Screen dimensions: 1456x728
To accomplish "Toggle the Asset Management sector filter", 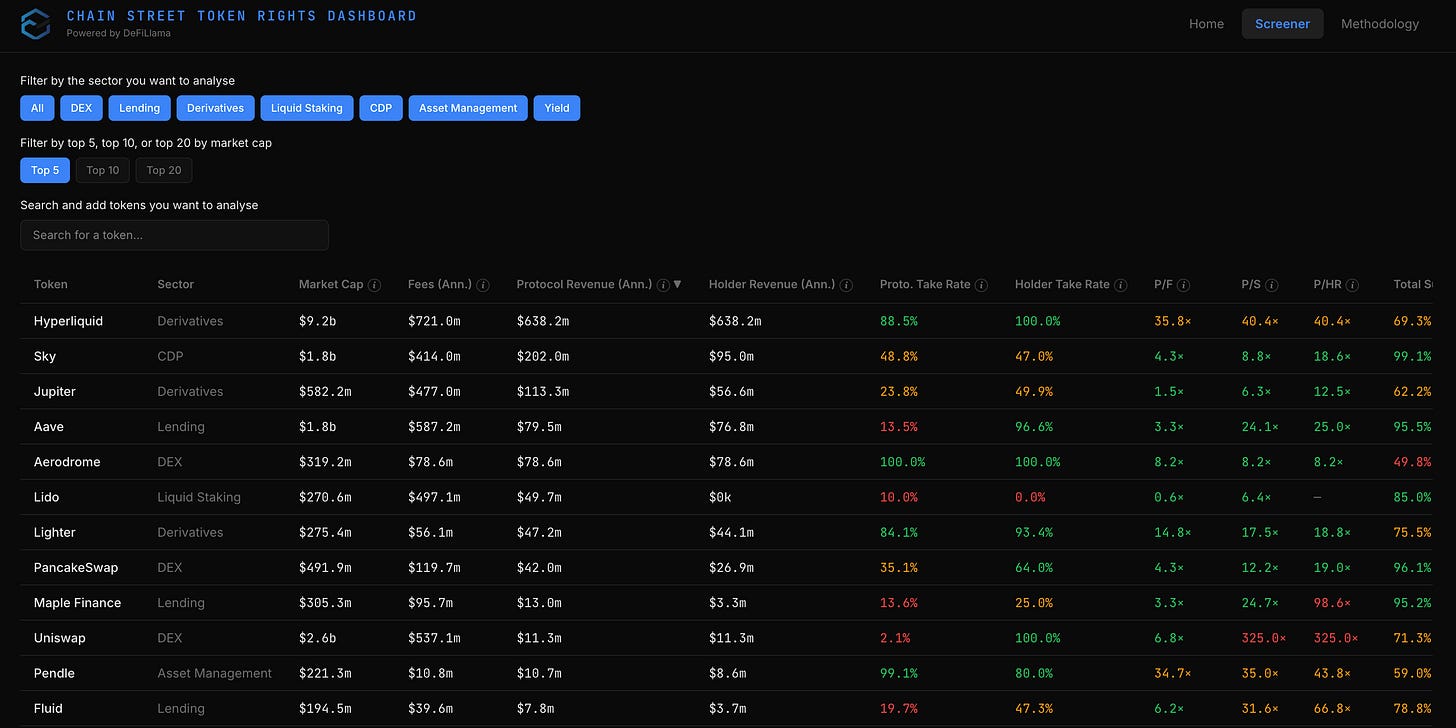I will tap(468, 108).
